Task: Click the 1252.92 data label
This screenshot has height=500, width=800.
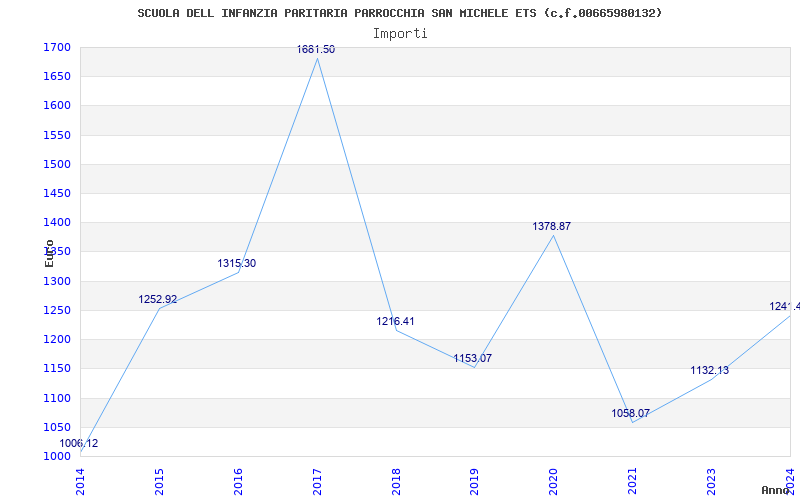Action: click(x=158, y=299)
